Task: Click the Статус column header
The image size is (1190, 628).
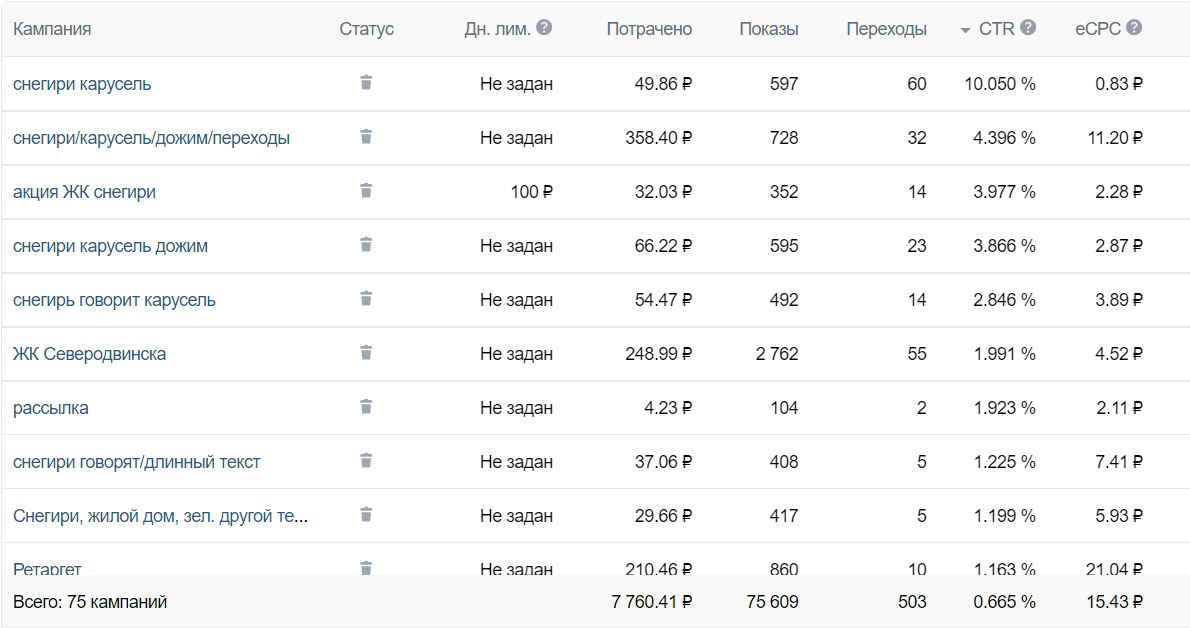Action: click(x=367, y=29)
